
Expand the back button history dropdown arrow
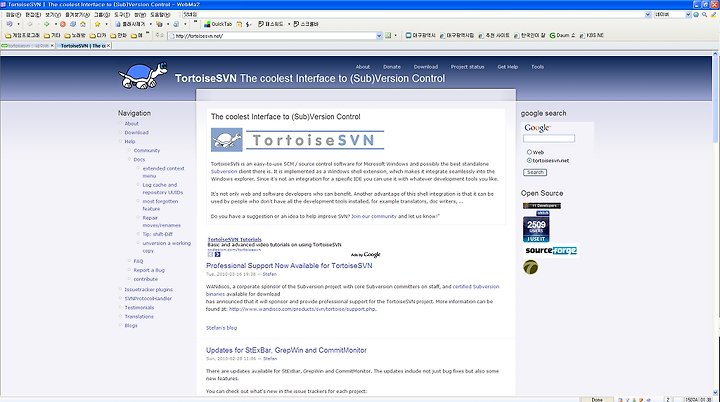(39, 24)
